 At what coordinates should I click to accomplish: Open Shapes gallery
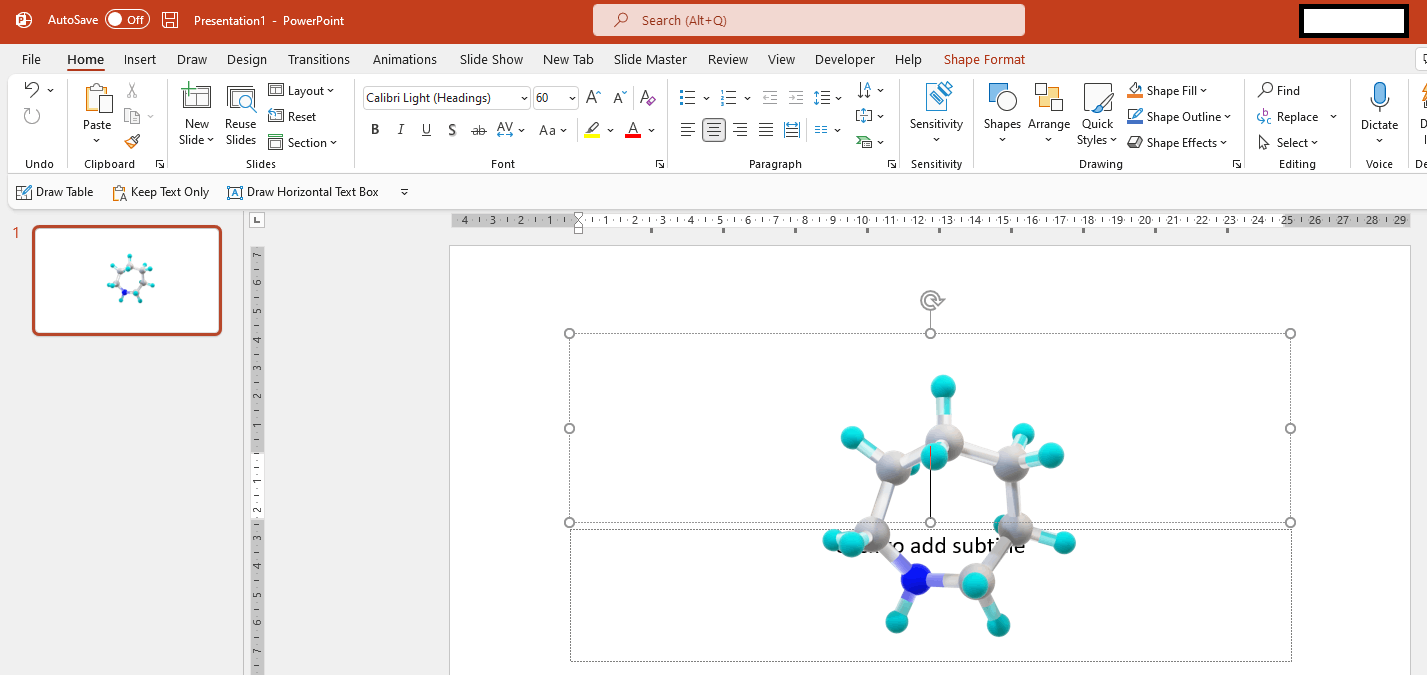[x=1002, y=114]
